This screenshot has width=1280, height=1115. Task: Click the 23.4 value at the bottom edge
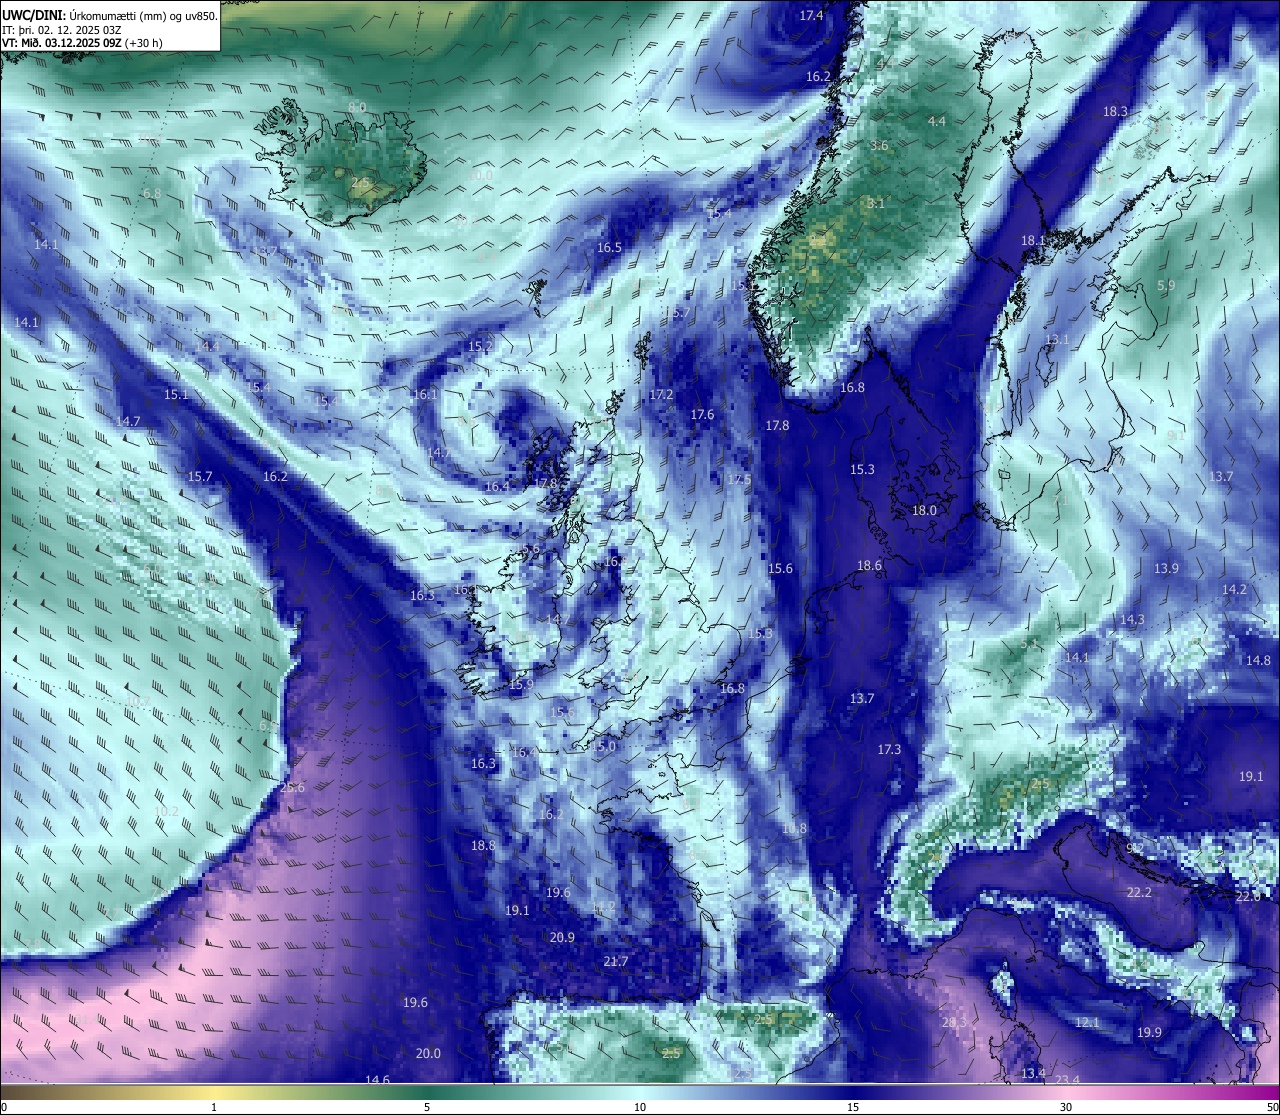[1068, 1080]
